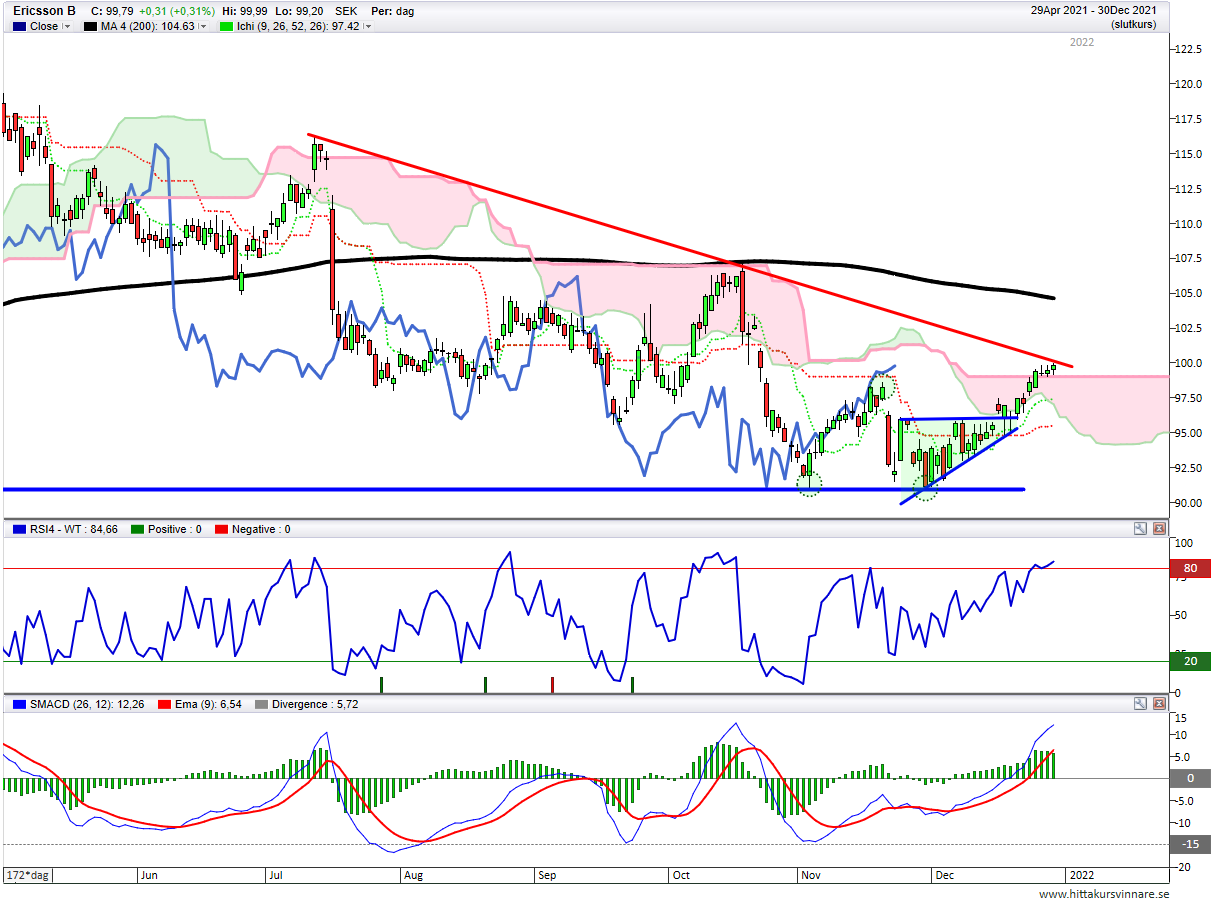Image resolution: width=1214 pixels, height=899 pixels.
Task: Click the Nov label on time axis
Action: [x=811, y=875]
